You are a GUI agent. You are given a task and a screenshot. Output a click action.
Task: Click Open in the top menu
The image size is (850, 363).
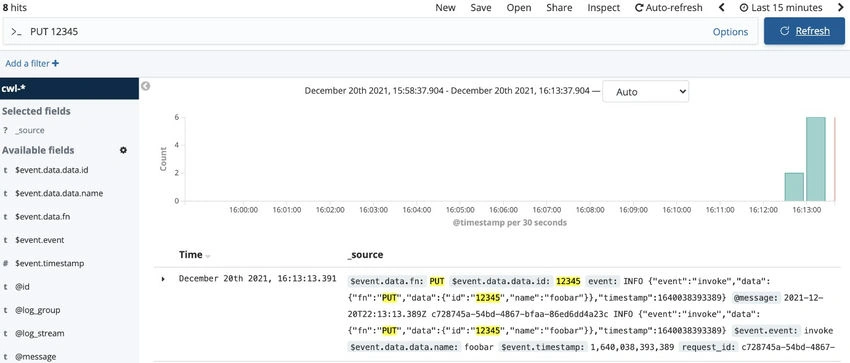tap(519, 8)
